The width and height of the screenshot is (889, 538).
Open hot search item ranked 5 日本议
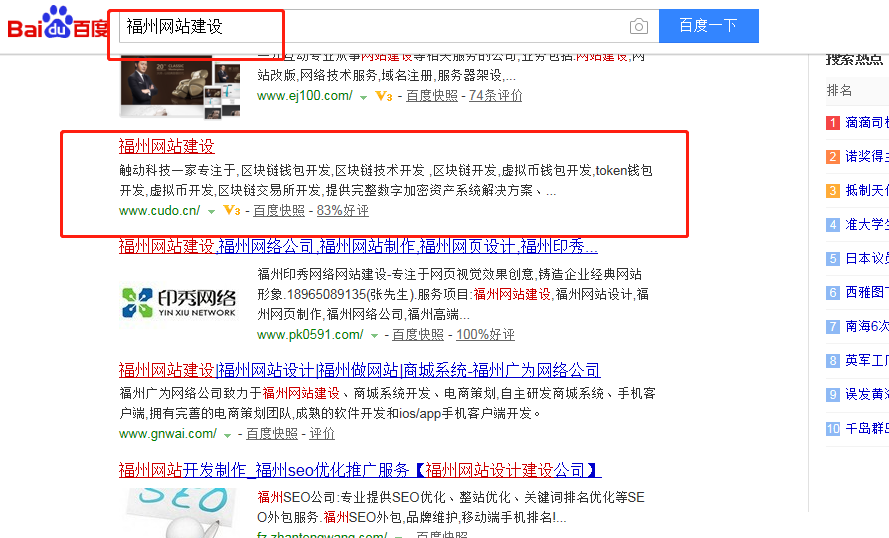click(867, 259)
